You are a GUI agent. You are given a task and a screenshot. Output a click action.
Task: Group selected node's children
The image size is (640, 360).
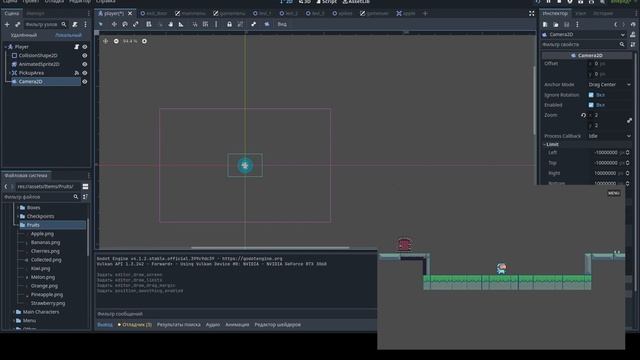click(240, 24)
